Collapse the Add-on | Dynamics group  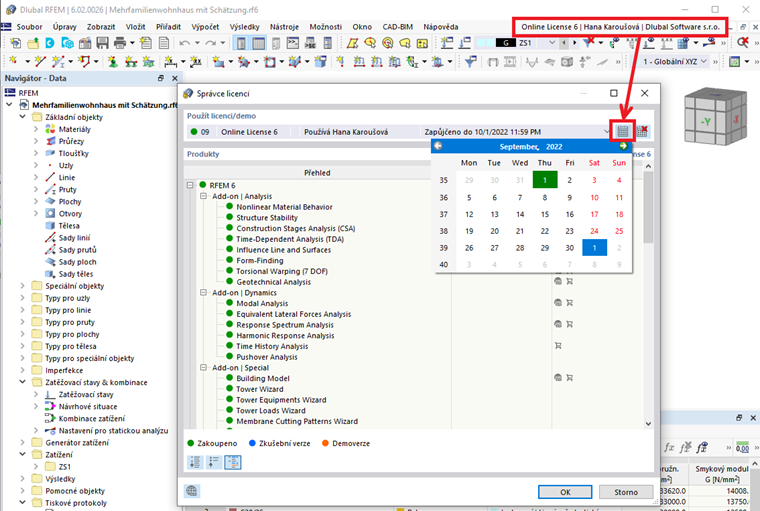(204, 292)
